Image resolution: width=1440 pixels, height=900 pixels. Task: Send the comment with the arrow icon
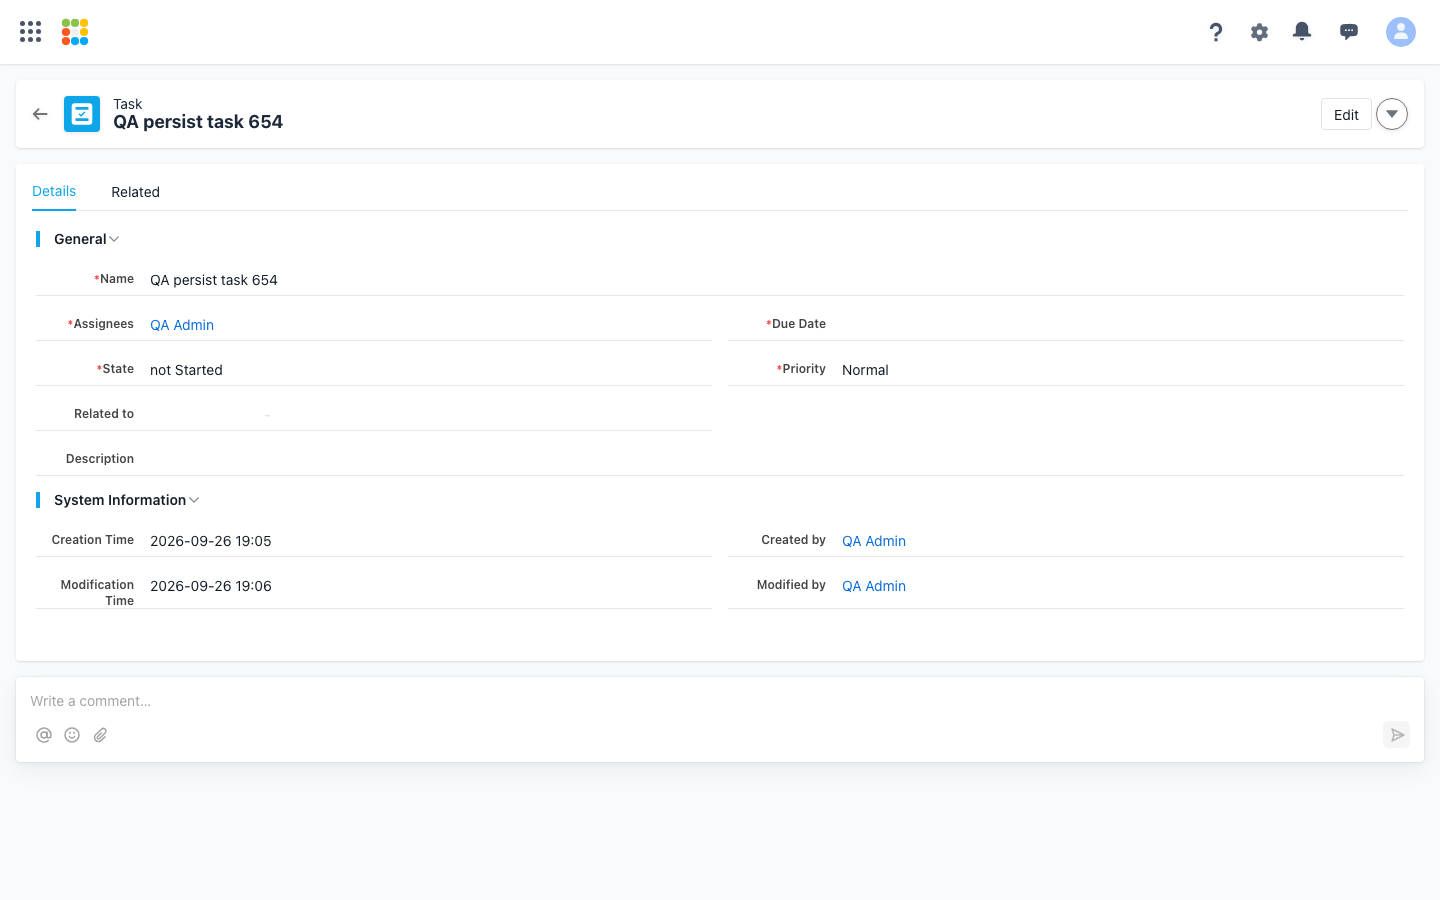(1397, 735)
